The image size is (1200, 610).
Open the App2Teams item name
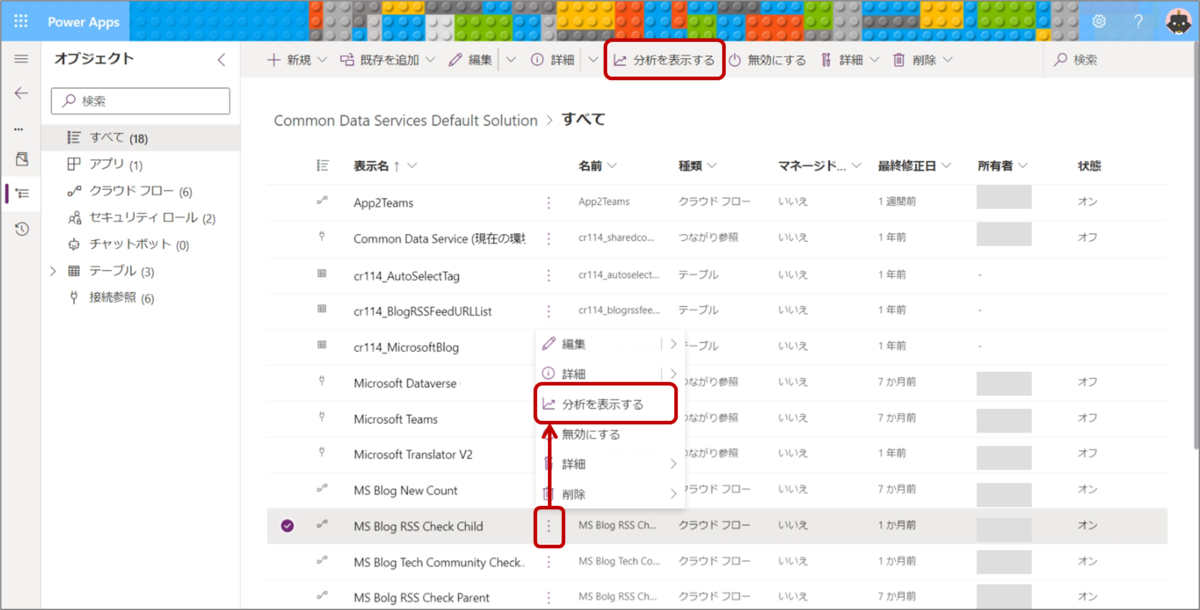pyautogui.click(x=384, y=202)
